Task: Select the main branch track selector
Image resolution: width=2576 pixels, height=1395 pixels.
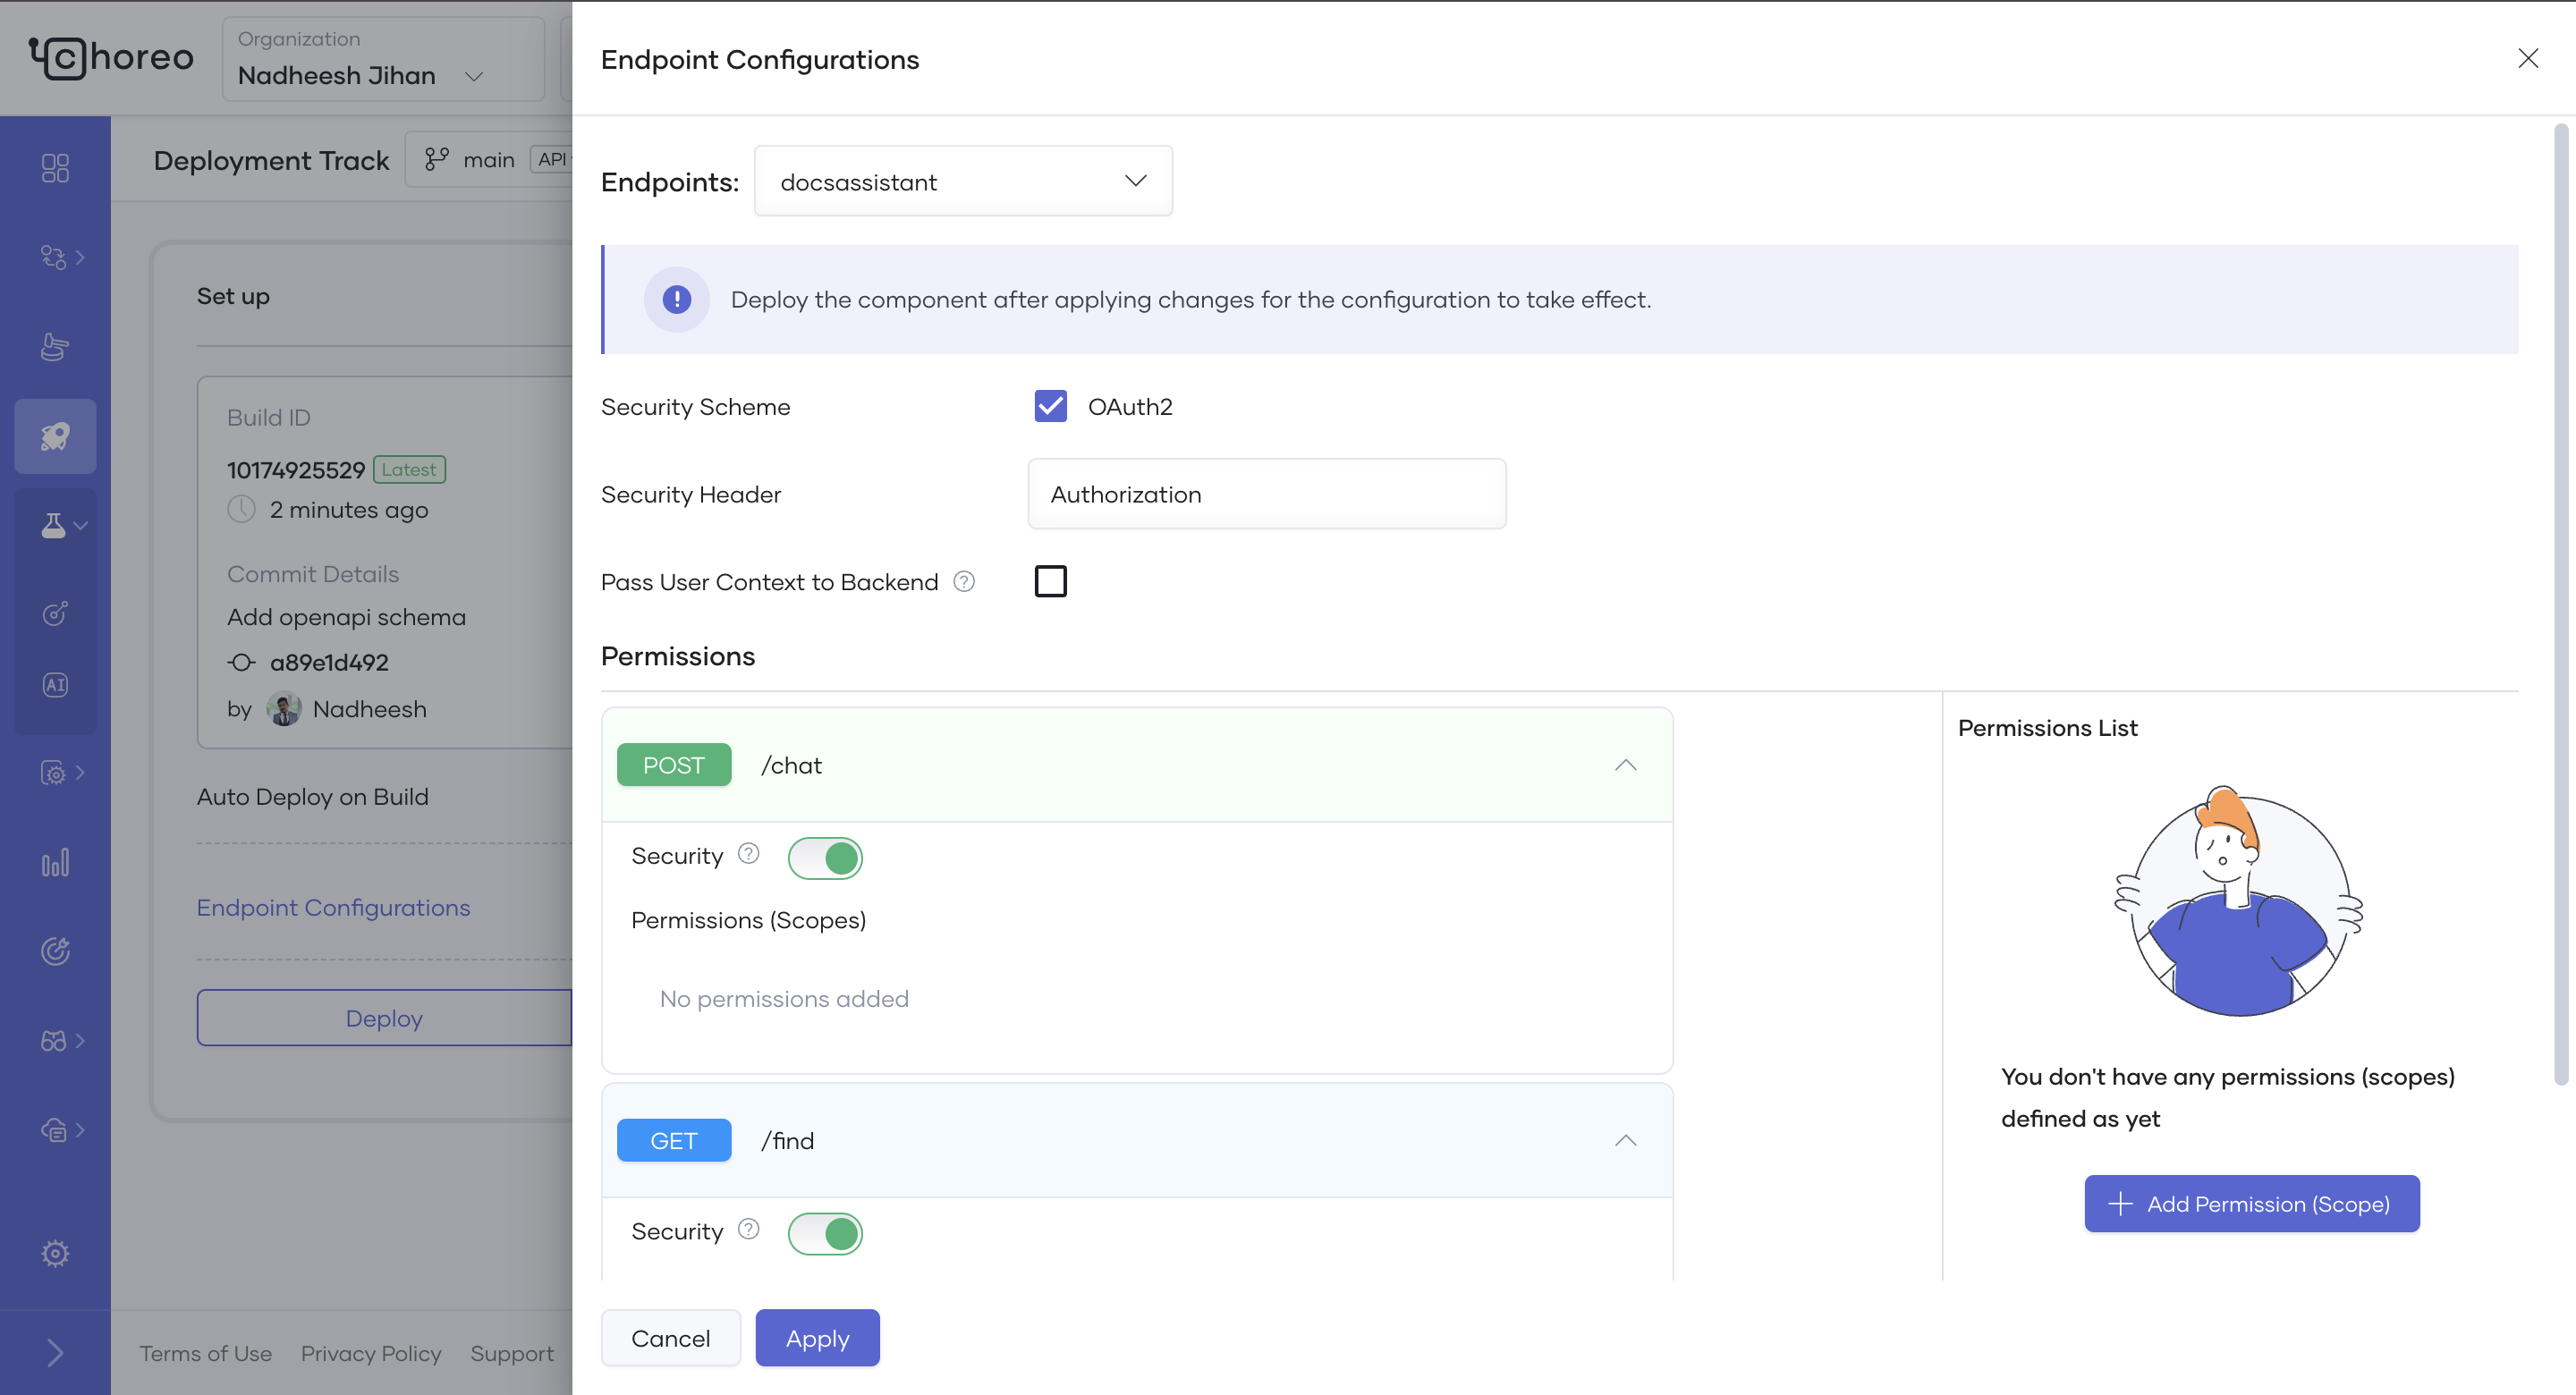Action: click(489, 159)
